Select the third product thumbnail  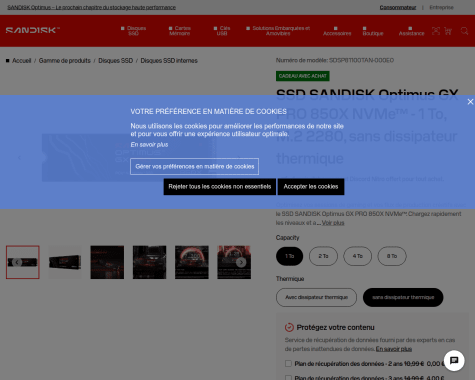point(107,262)
